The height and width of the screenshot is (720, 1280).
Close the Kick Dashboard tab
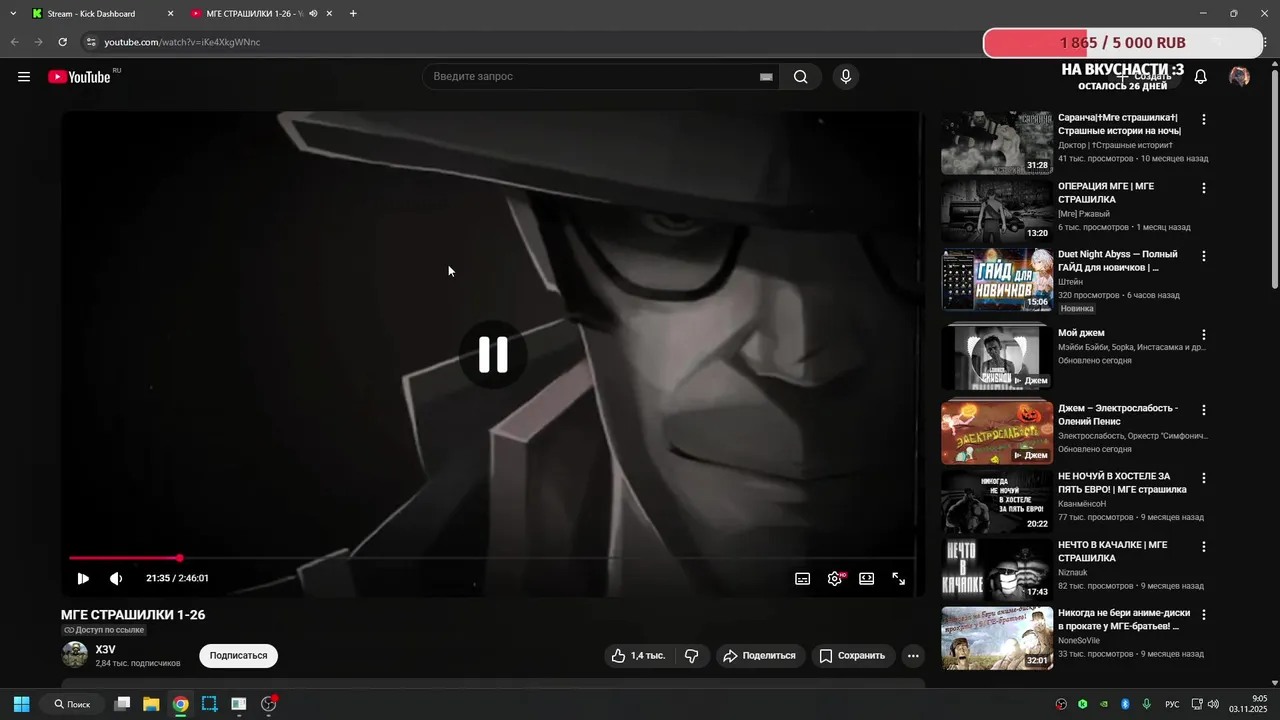[170, 14]
